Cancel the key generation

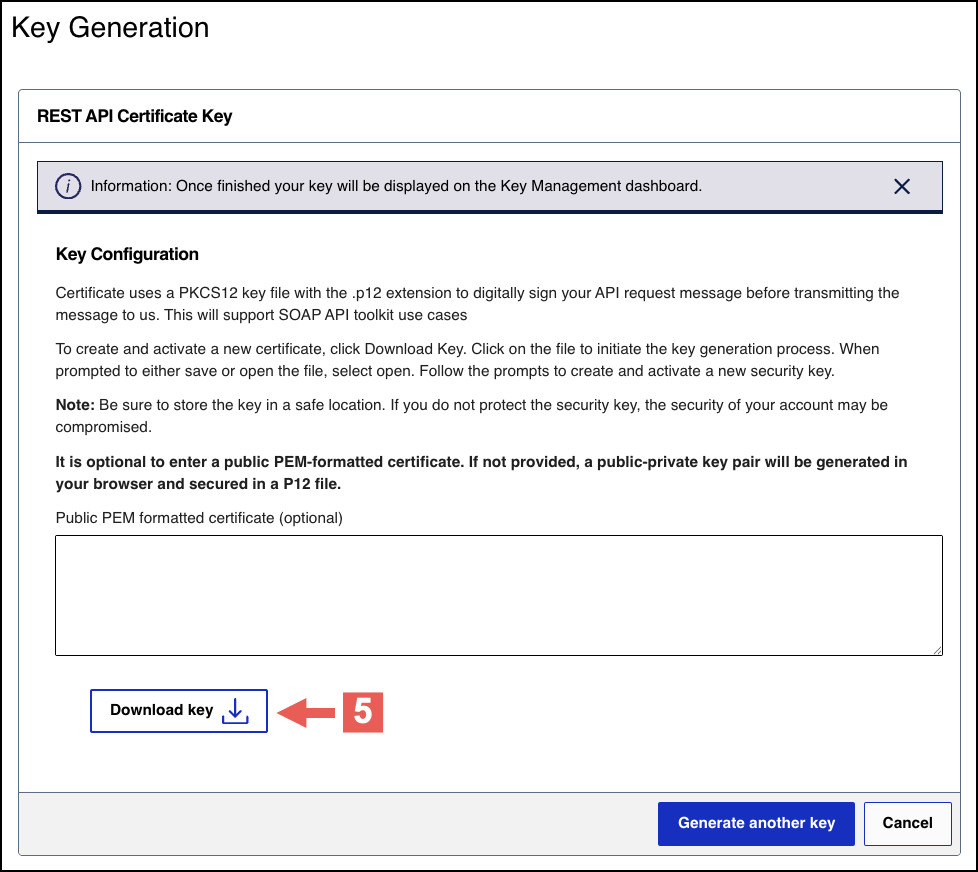(x=907, y=823)
